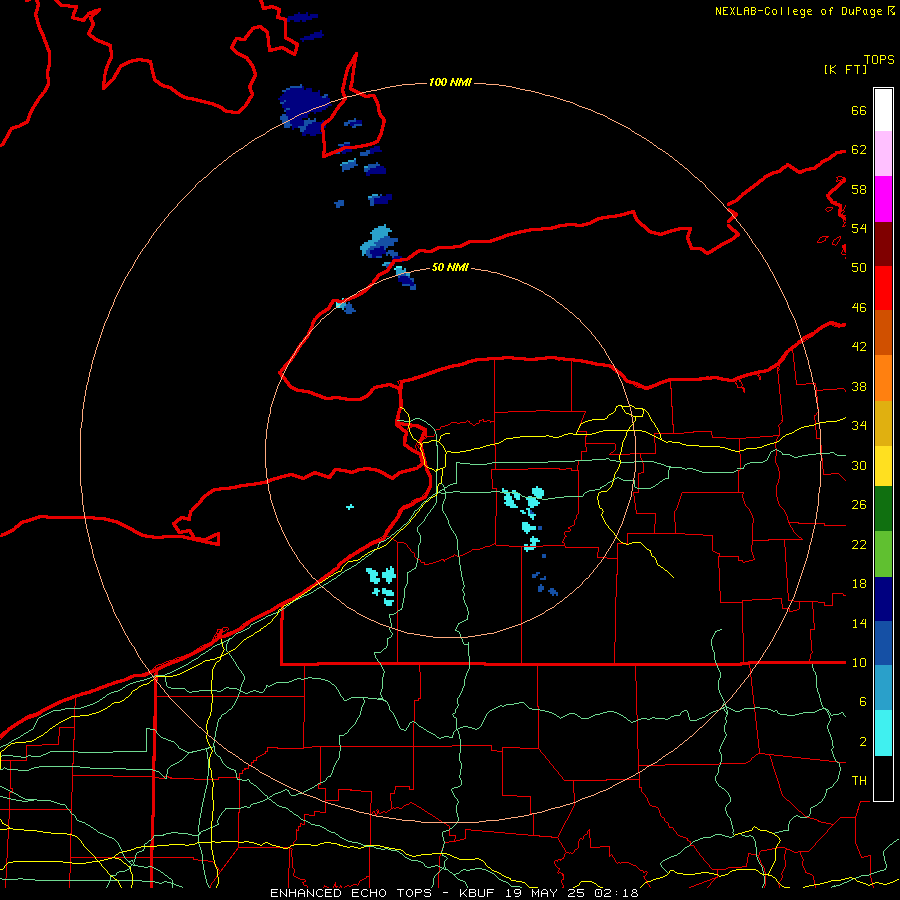The width and height of the screenshot is (900, 900).
Task: Click the '50 NMI' range ring label
Action: tap(450, 267)
